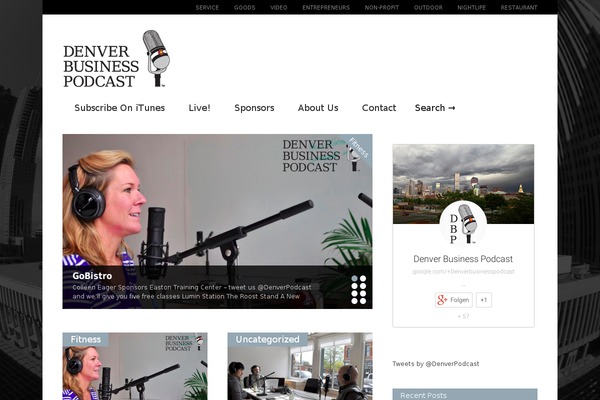Screen dimensions: 600x400
Task: Select the highlighted blue-gray slider pagination dot
Action: click(354, 279)
